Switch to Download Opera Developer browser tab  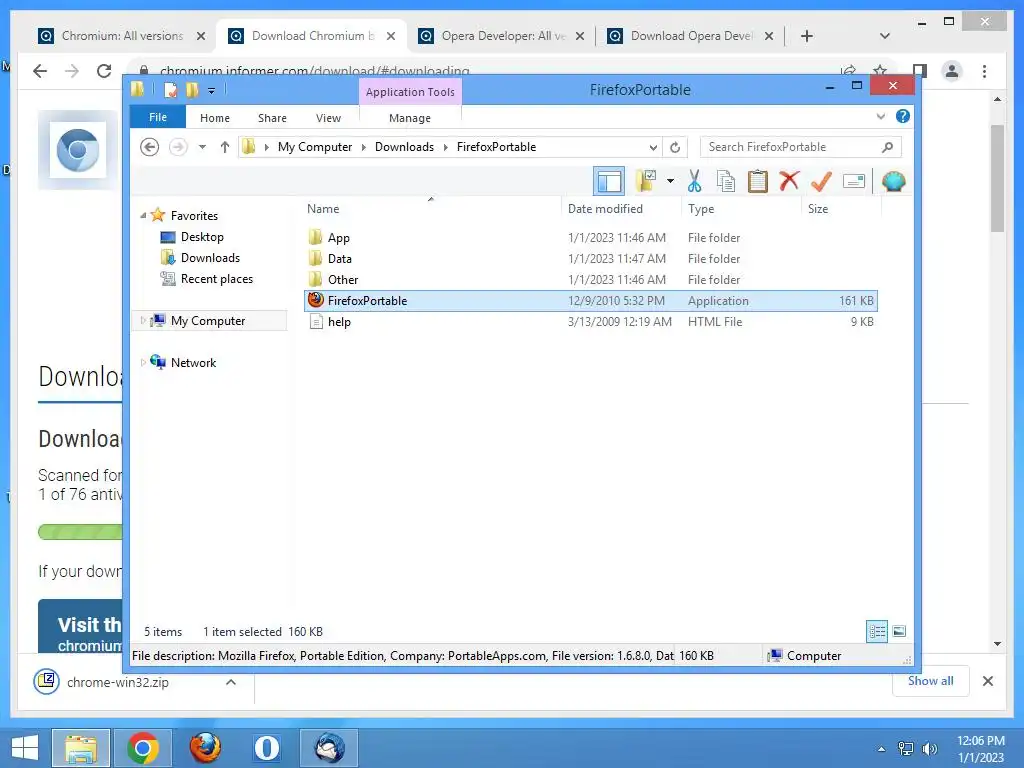coord(691,36)
